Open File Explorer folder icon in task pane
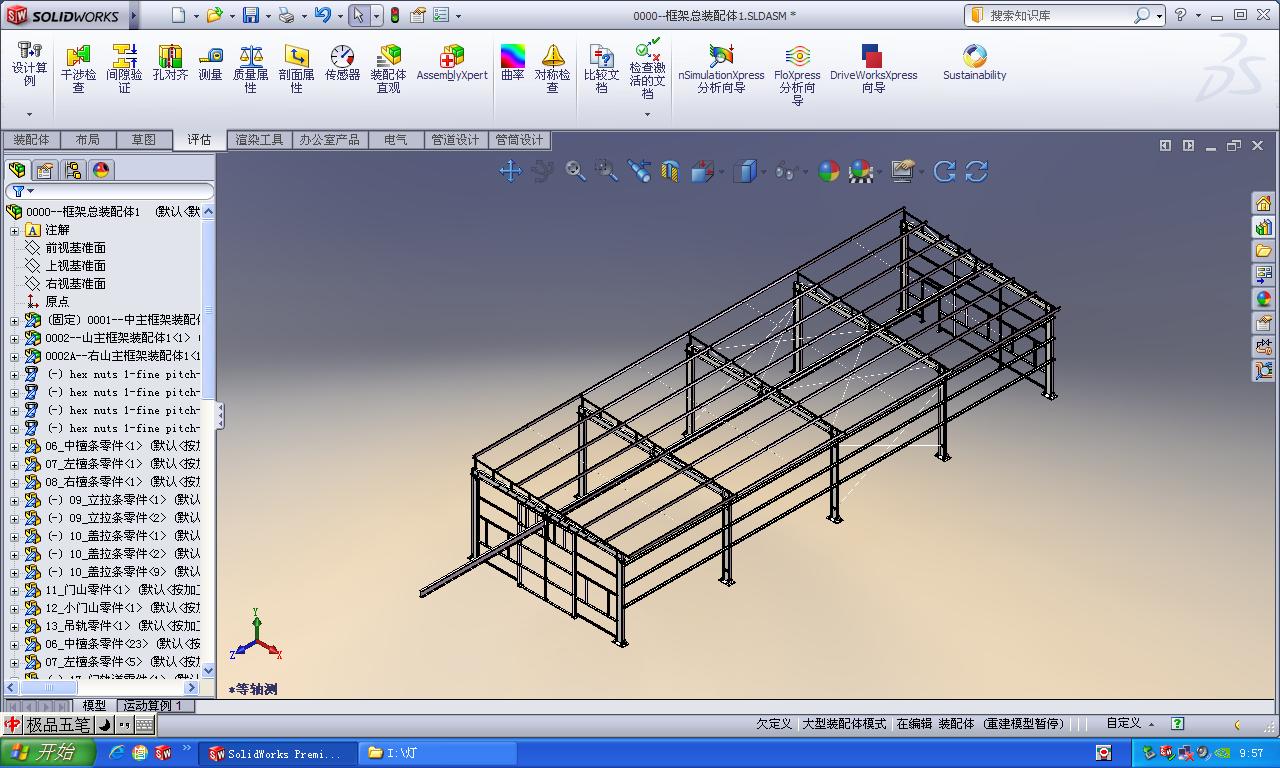Image resolution: width=1280 pixels, height=768 pixels. pyautogui.click(x=1264, y=251)
